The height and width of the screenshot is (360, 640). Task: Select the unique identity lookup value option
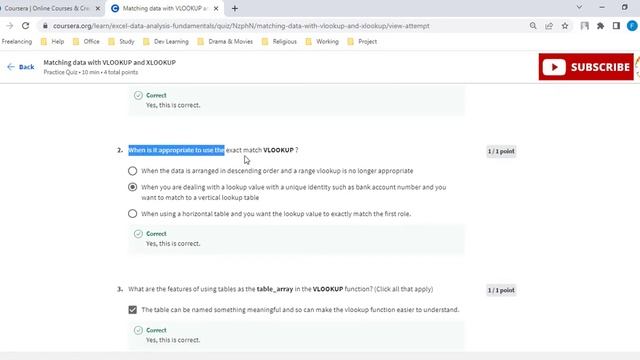click(132, 187)
